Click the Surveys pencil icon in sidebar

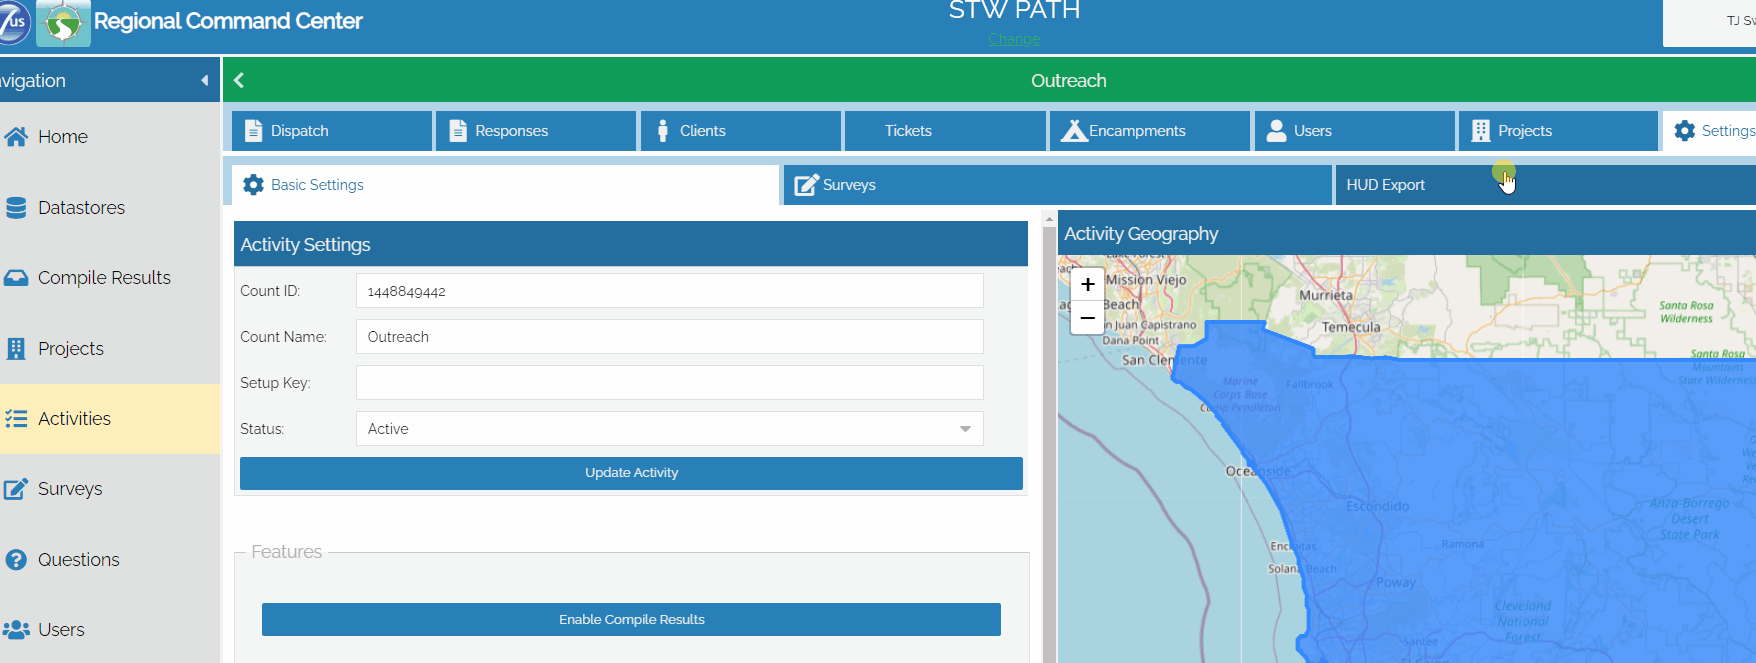click(16, 489)
